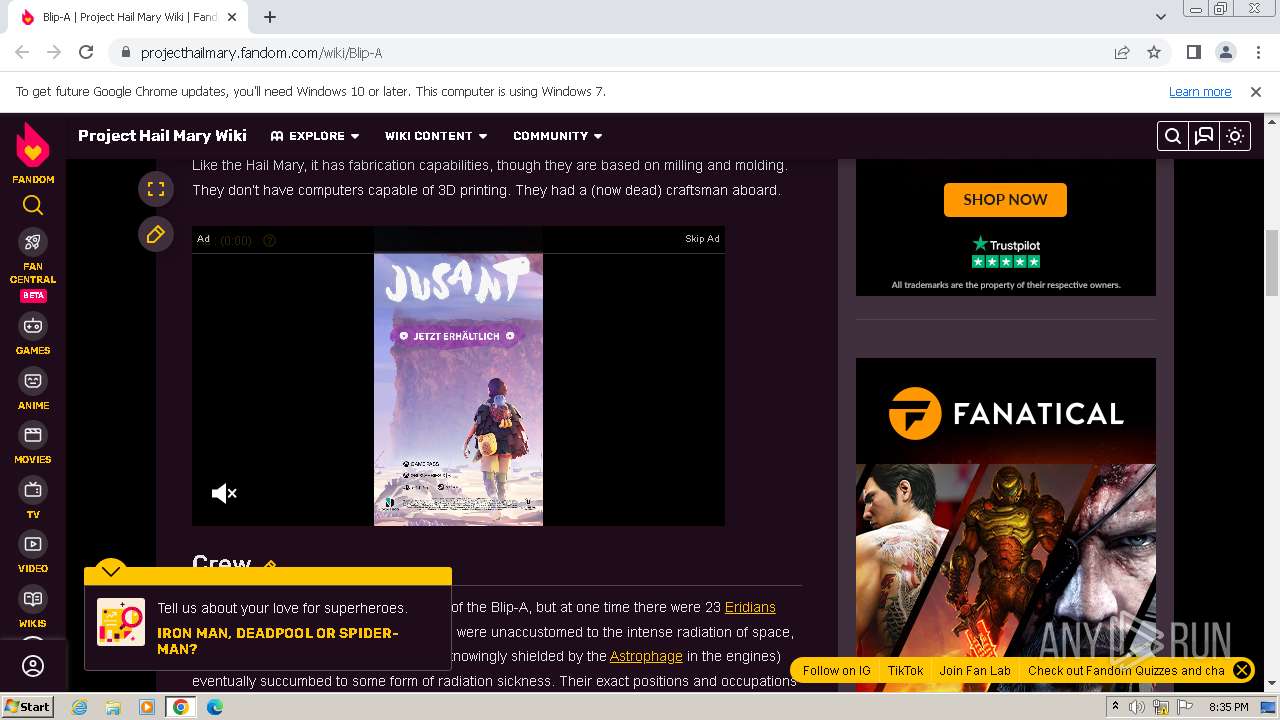Open Windows Explorer folder on taskbar
This screenshot has height=720, width=1280.
[x=112, y=707]
